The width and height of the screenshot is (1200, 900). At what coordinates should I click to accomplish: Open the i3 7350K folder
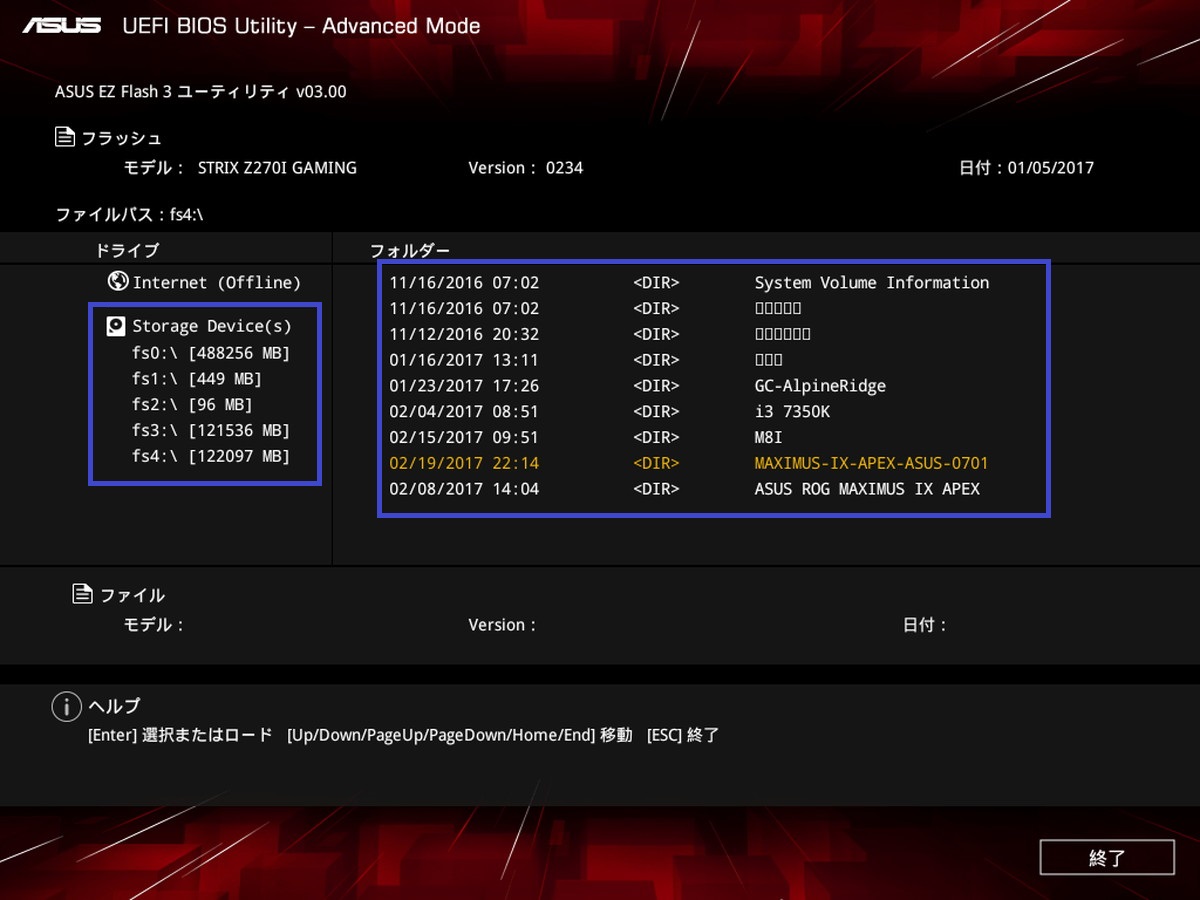click(x=792, y=412)
